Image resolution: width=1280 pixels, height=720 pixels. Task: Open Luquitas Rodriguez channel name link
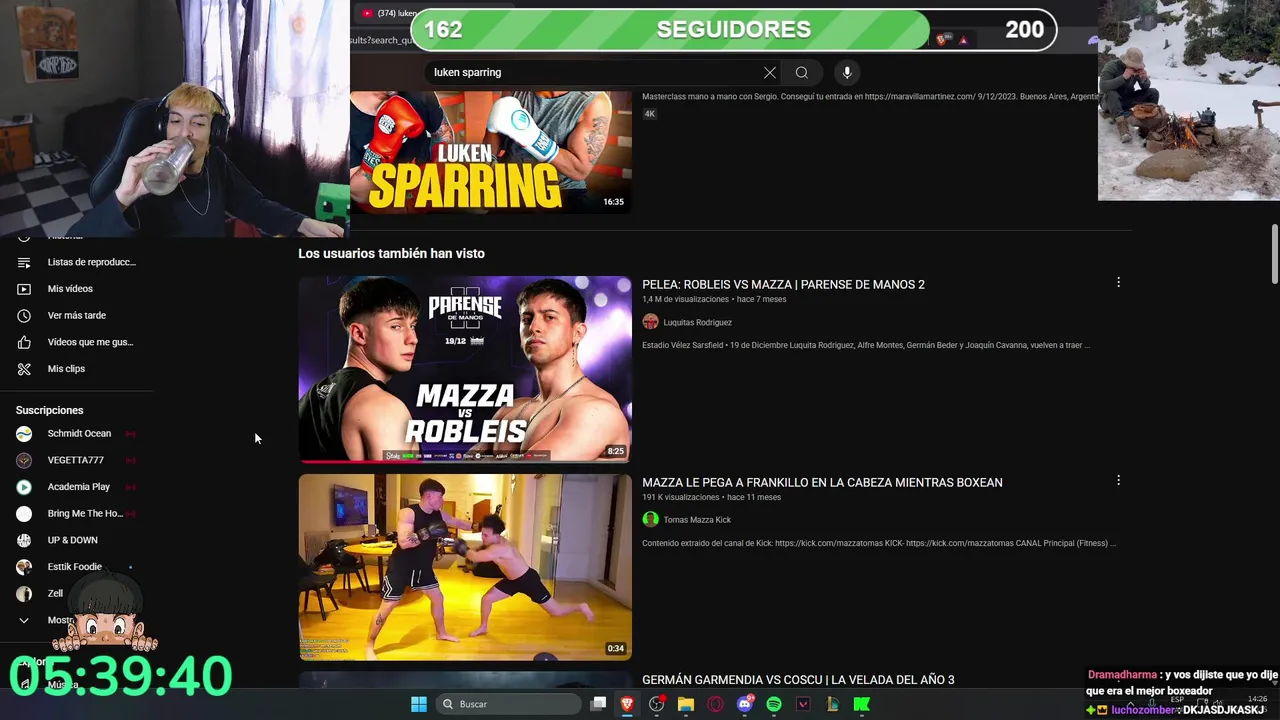(697, 322)
